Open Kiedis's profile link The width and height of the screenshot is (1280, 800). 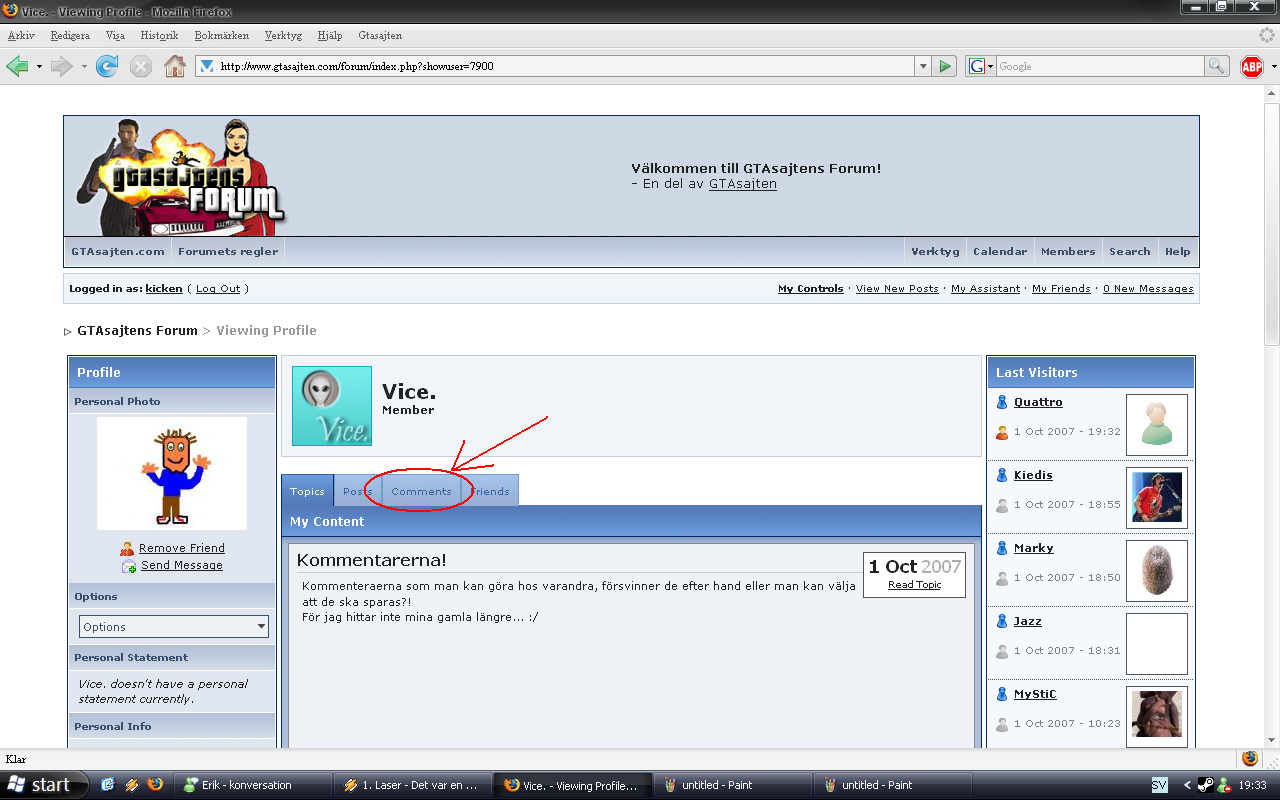[1033, 475]
